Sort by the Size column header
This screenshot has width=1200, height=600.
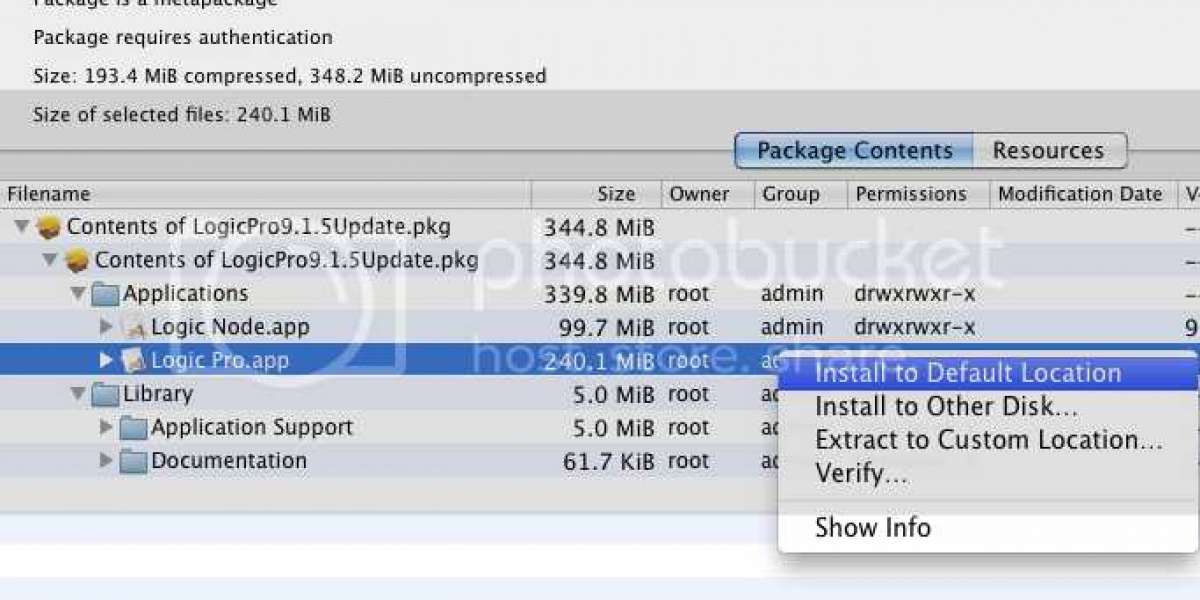tap(615, 194)
